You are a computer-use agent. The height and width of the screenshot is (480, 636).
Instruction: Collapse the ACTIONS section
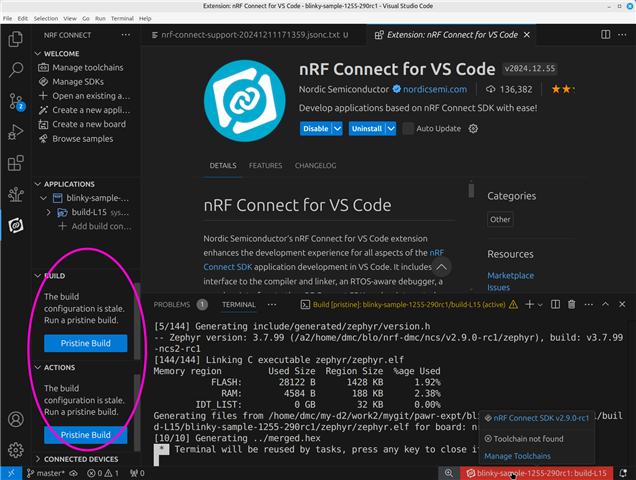[x=38, y=368]
